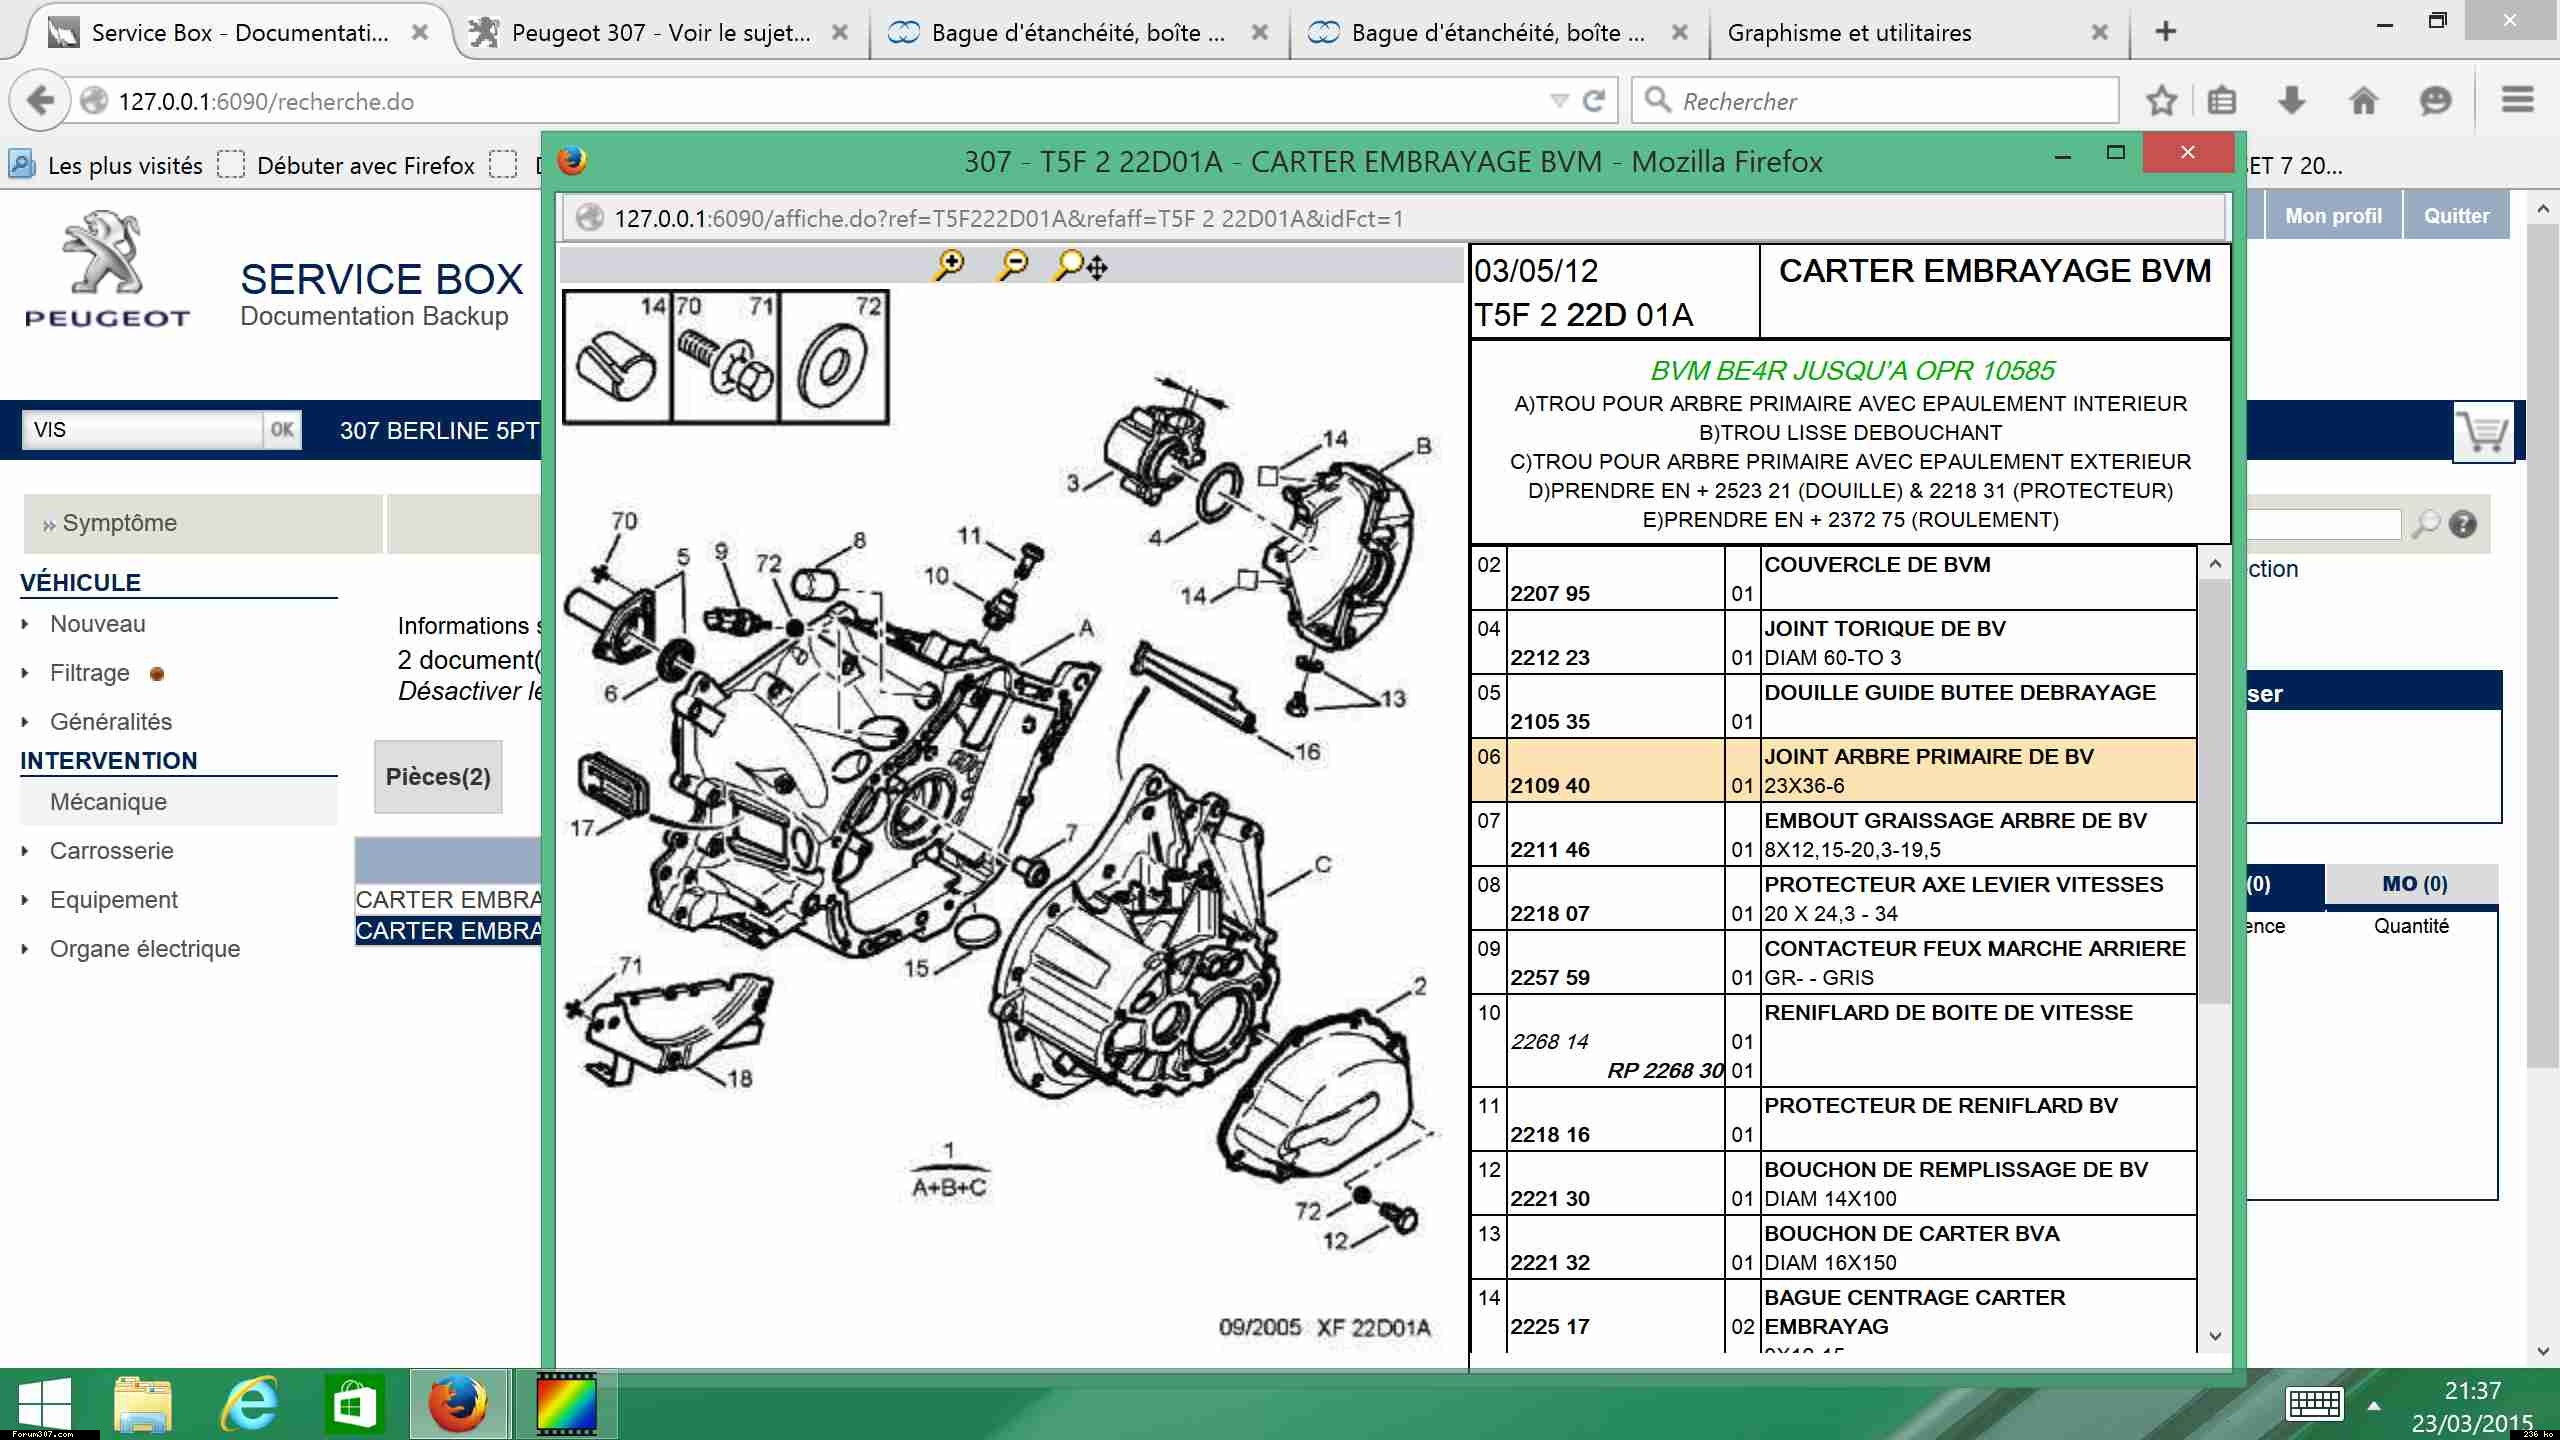Select CONTACTEUR FEUX MARCHE ARRIERE row

tap(1834, 963)
